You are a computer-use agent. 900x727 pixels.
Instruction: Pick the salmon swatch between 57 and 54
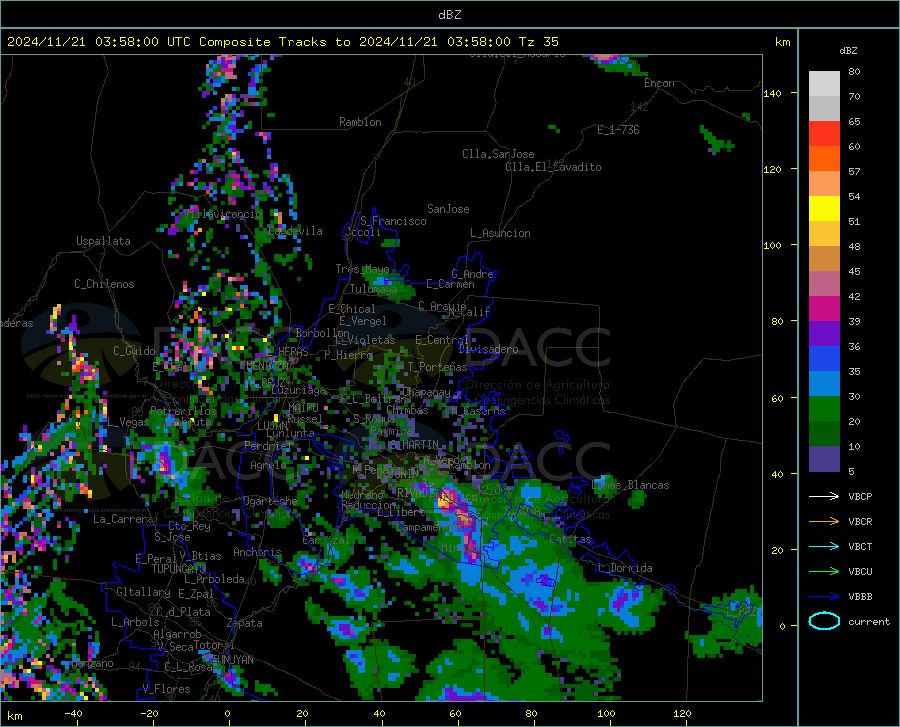coord(824,184)
